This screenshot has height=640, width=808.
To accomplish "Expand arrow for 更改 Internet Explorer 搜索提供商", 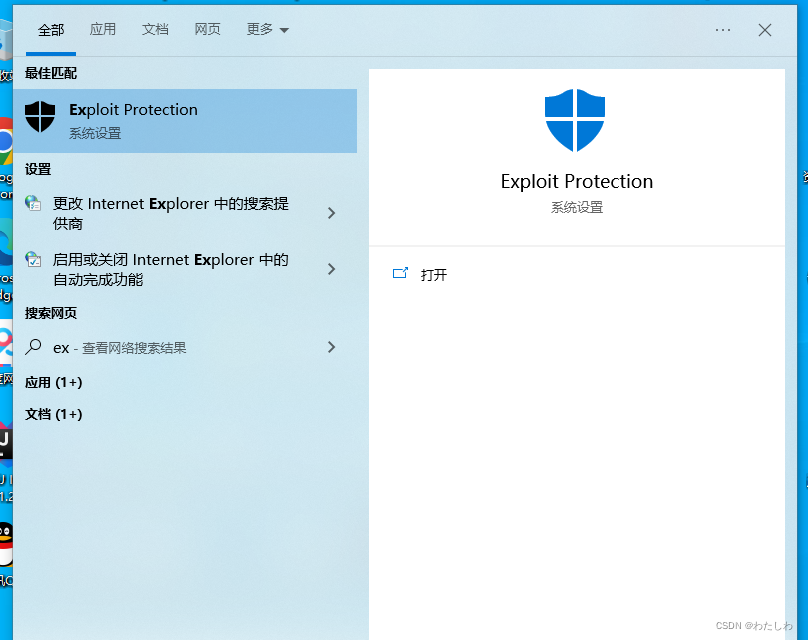I will tap(331, 213).
